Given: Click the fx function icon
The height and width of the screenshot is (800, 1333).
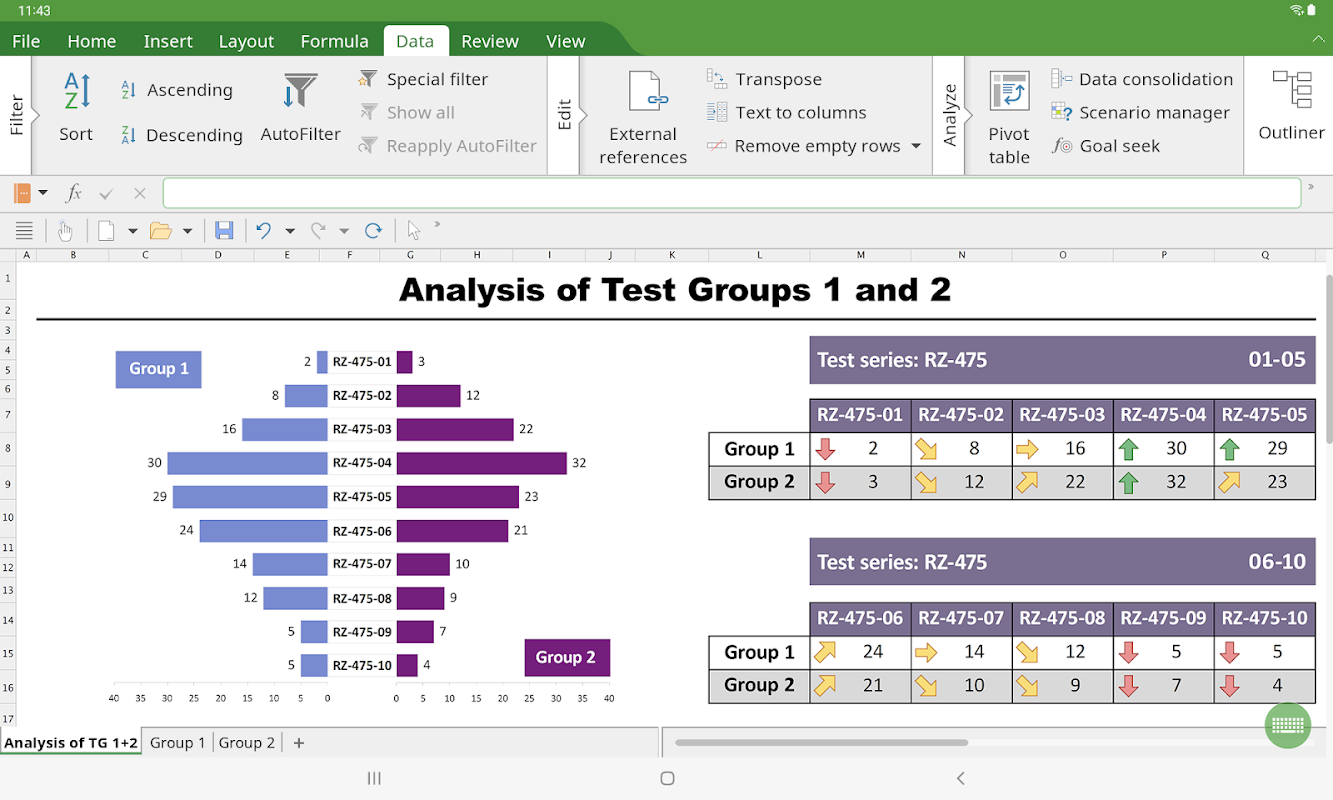Looking at the screenshot, I should click(x=73, y=193).
